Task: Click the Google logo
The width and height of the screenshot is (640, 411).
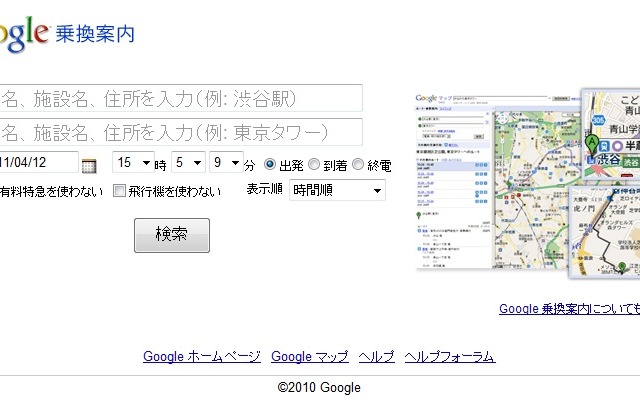Action: pyautogui.click(x=24, y=34)
